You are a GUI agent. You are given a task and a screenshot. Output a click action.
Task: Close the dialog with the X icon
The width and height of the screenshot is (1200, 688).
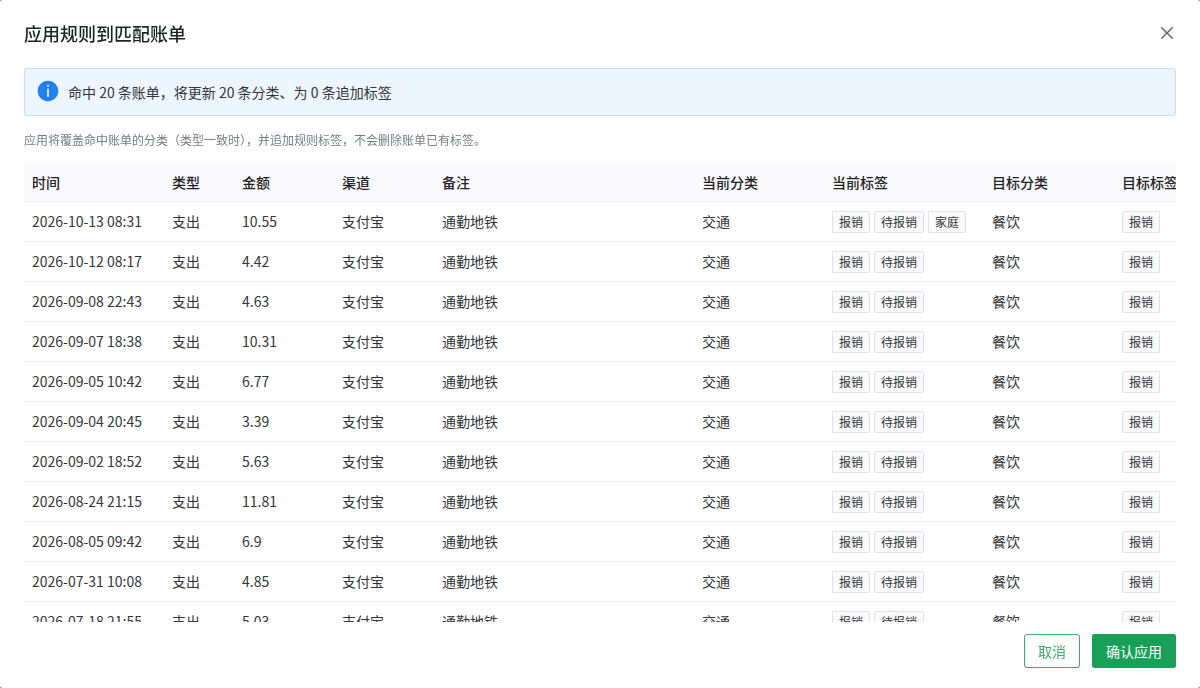tap(1166, 33)
